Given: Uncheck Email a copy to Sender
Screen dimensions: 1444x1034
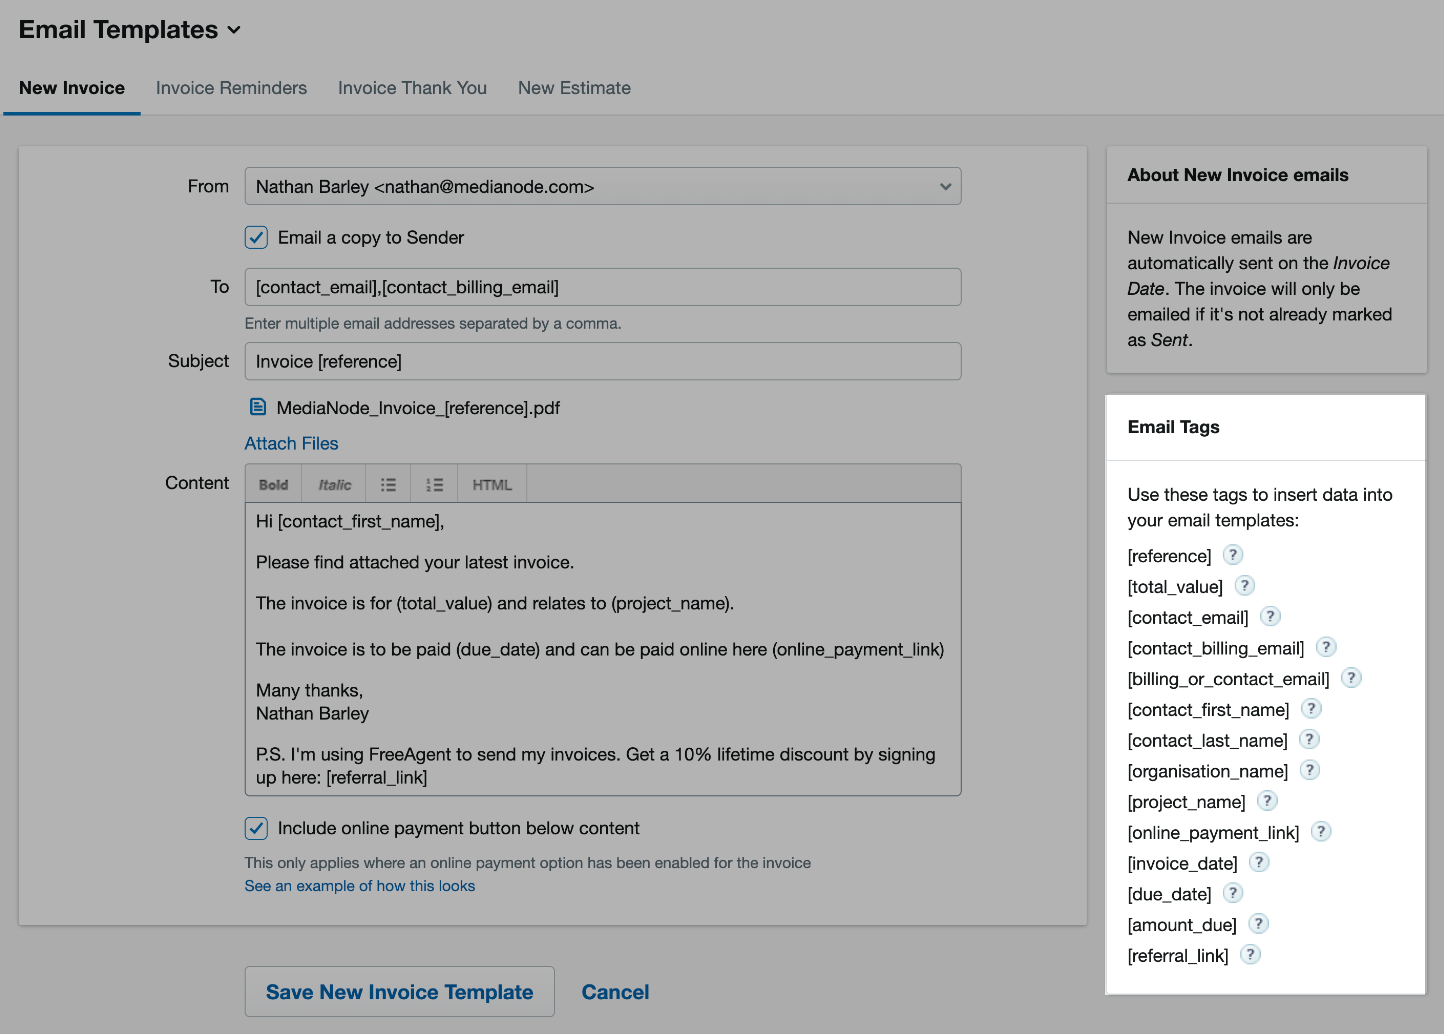Looking at the screenshot, I should 256,237.
